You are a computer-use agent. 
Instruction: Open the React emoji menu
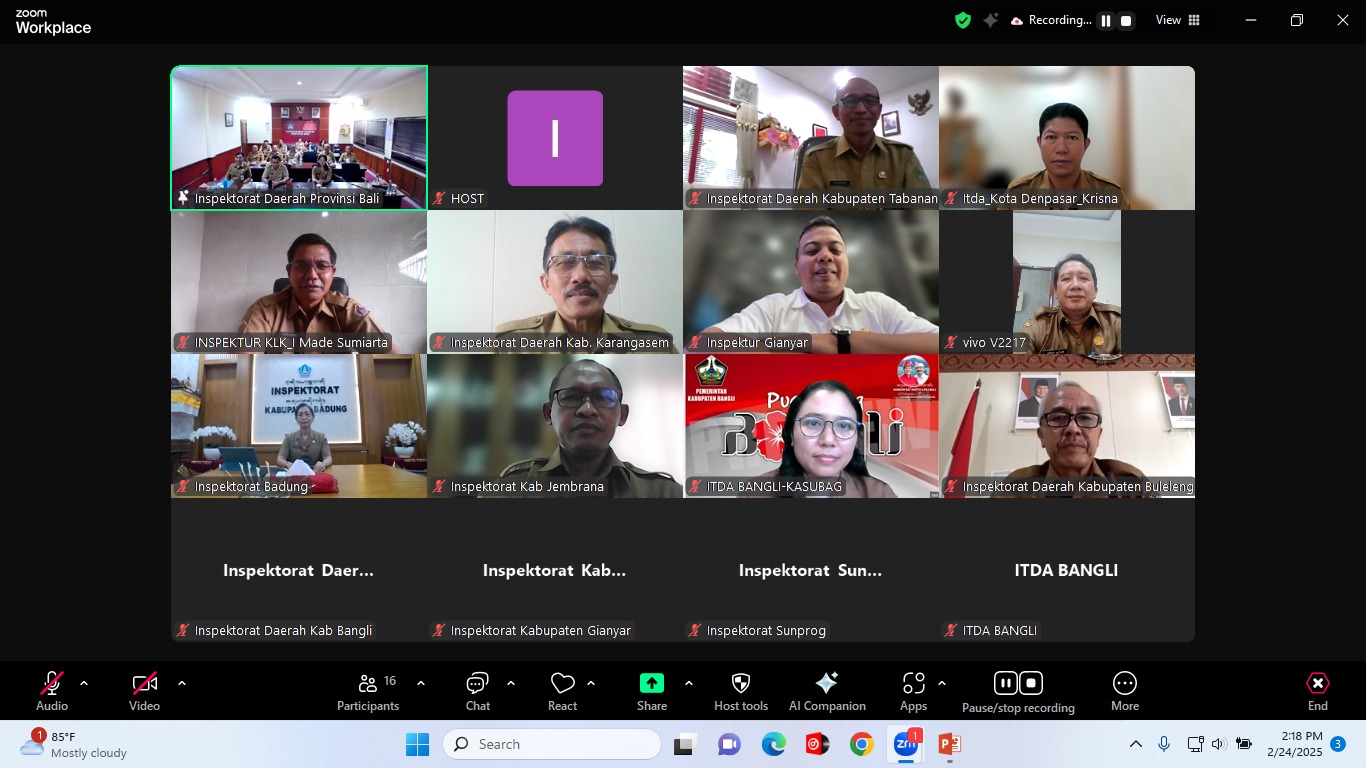562,692
